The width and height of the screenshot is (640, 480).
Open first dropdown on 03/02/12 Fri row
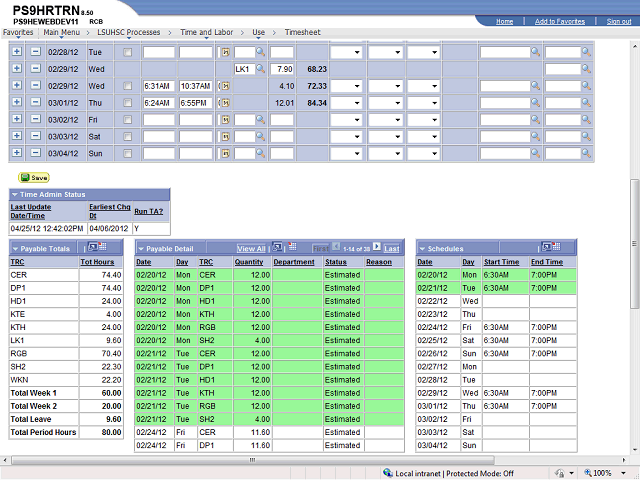[346, 120]
